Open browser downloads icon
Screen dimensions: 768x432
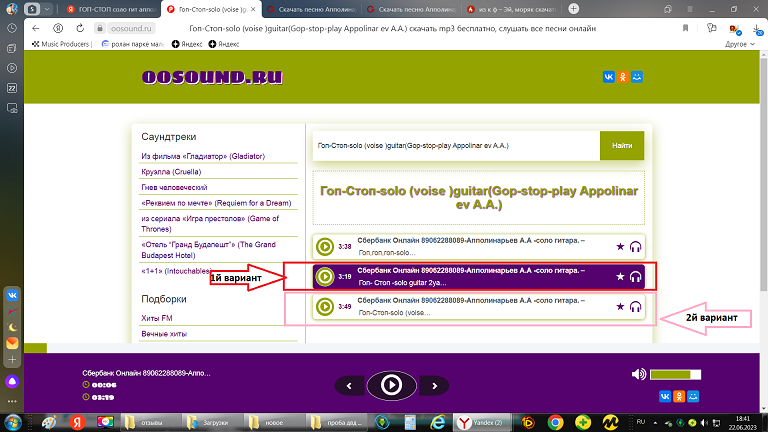(758, 29)
